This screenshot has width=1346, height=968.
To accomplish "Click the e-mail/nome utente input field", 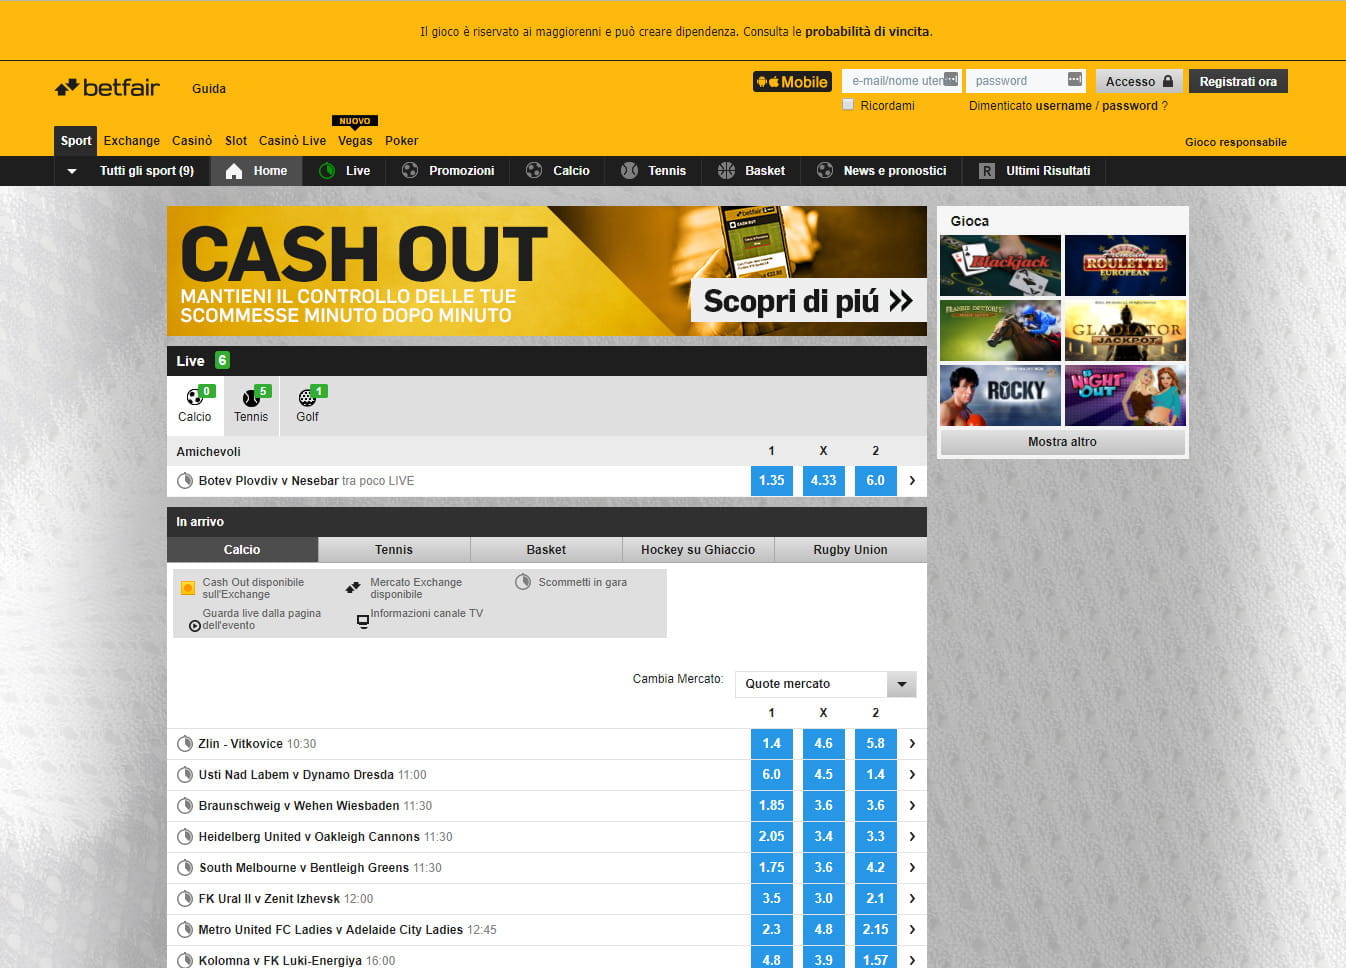I will click(x=901, y=81).
